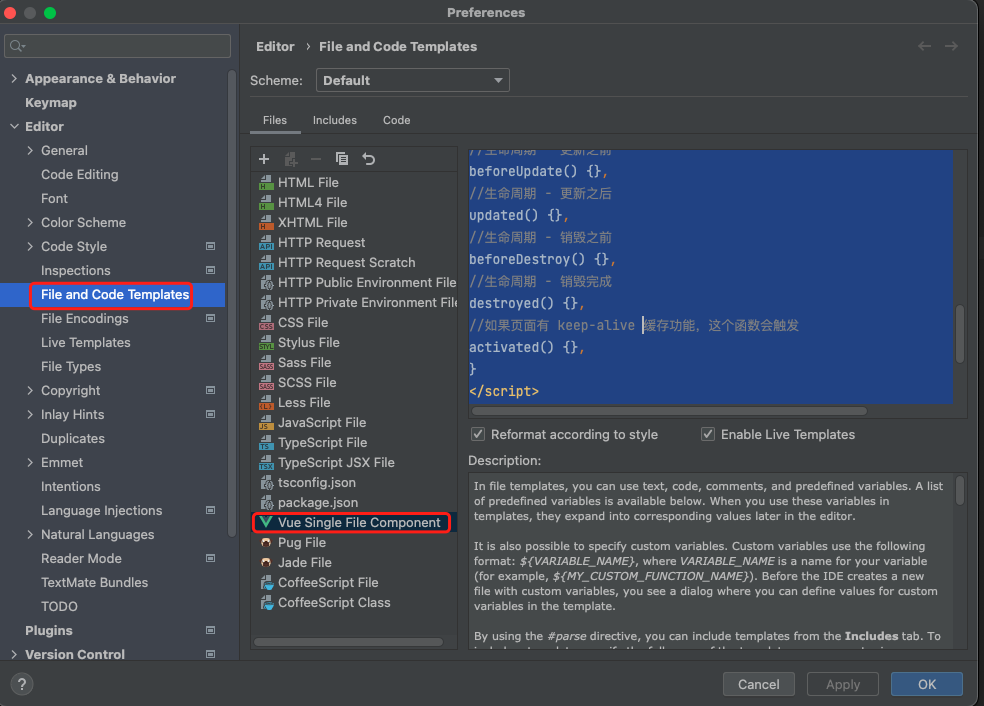Click the Sass File template icon
This screenshot has height=706, width=984.
(266, 363)
